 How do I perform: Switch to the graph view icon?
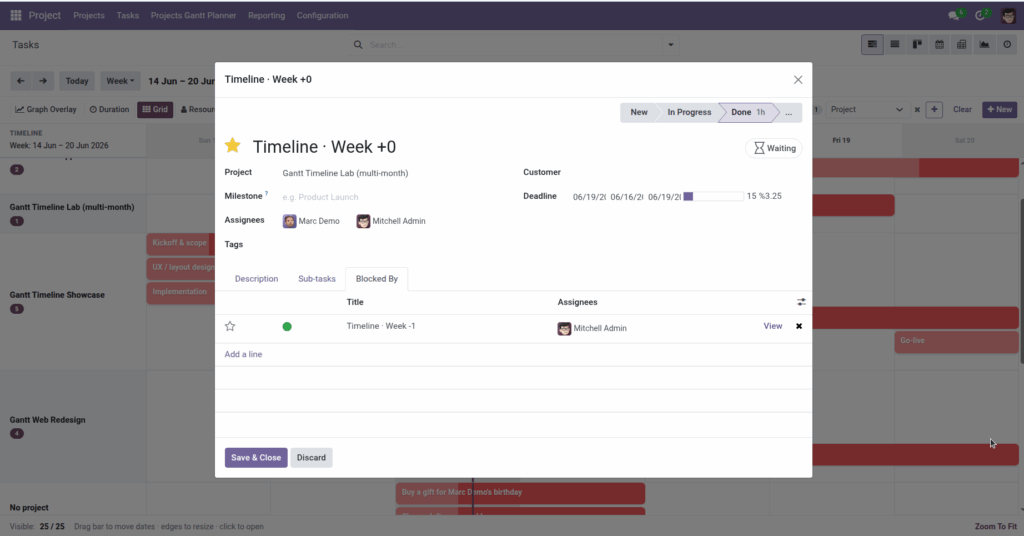pyautogui.click(x=984, y=44)
